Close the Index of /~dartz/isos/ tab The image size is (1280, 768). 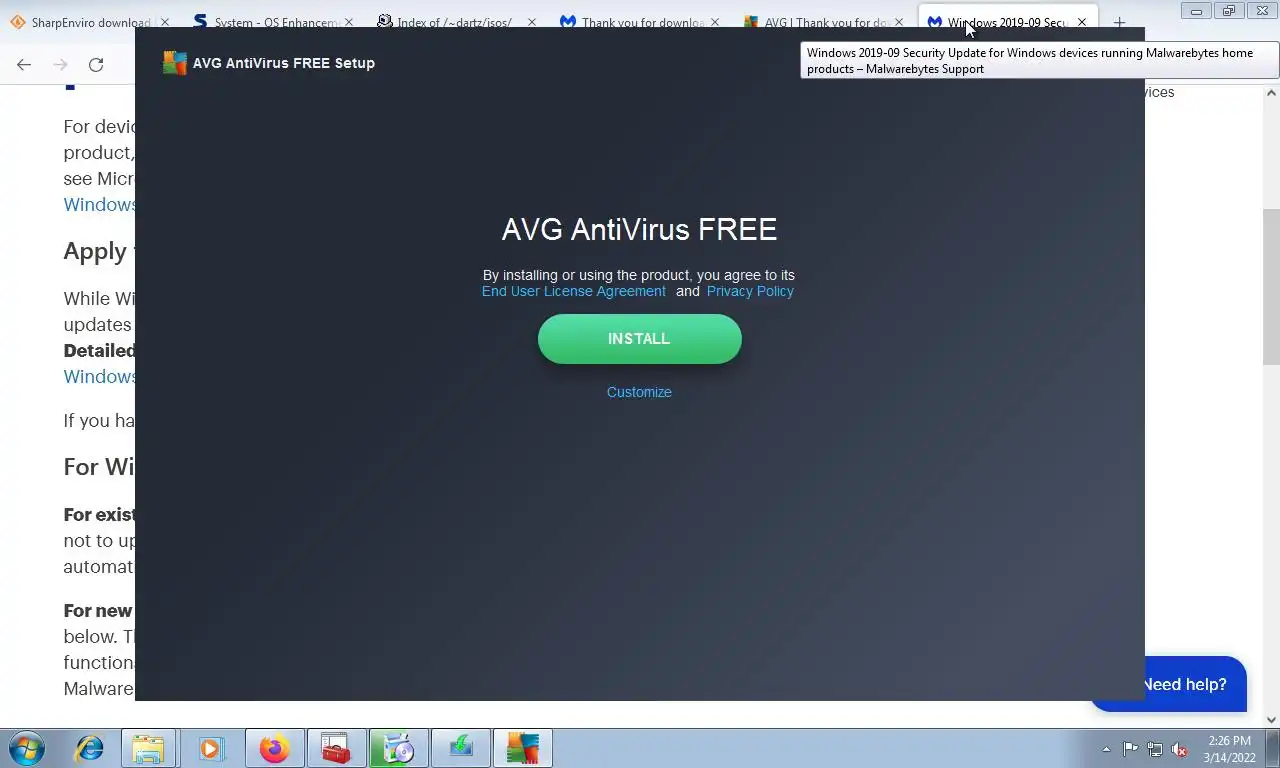click(x=531, y=22)
